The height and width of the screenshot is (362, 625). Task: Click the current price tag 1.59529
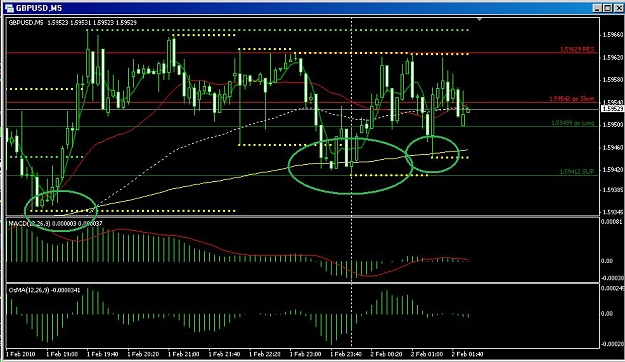612,109
